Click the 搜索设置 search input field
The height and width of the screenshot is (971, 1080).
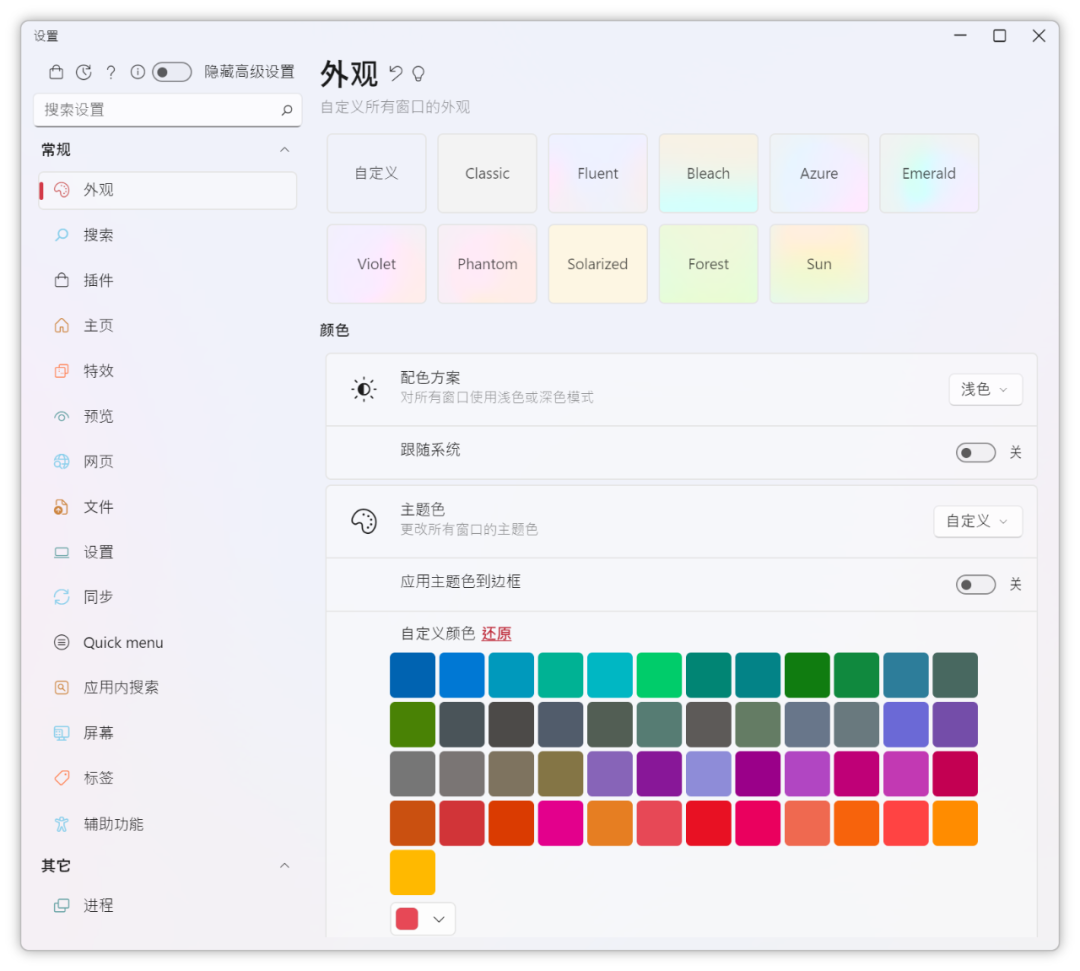167,110
